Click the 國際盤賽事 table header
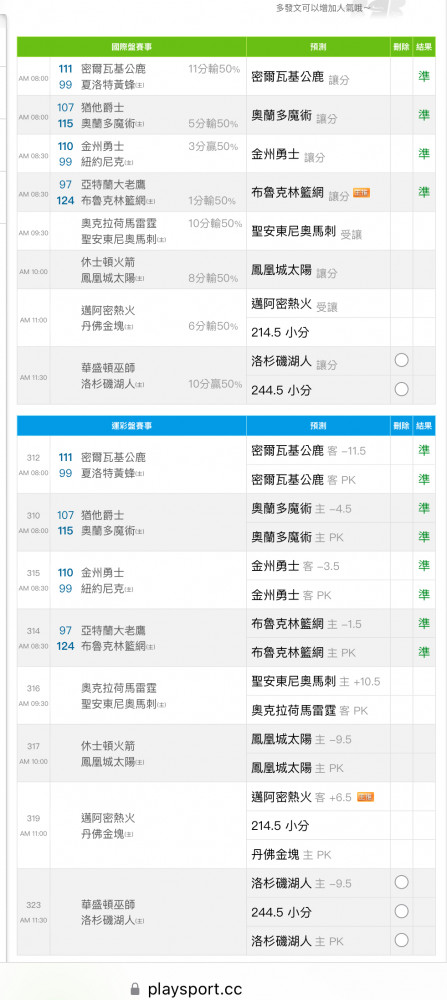Screen dimensions: 447x1000 tap(131, 47)
